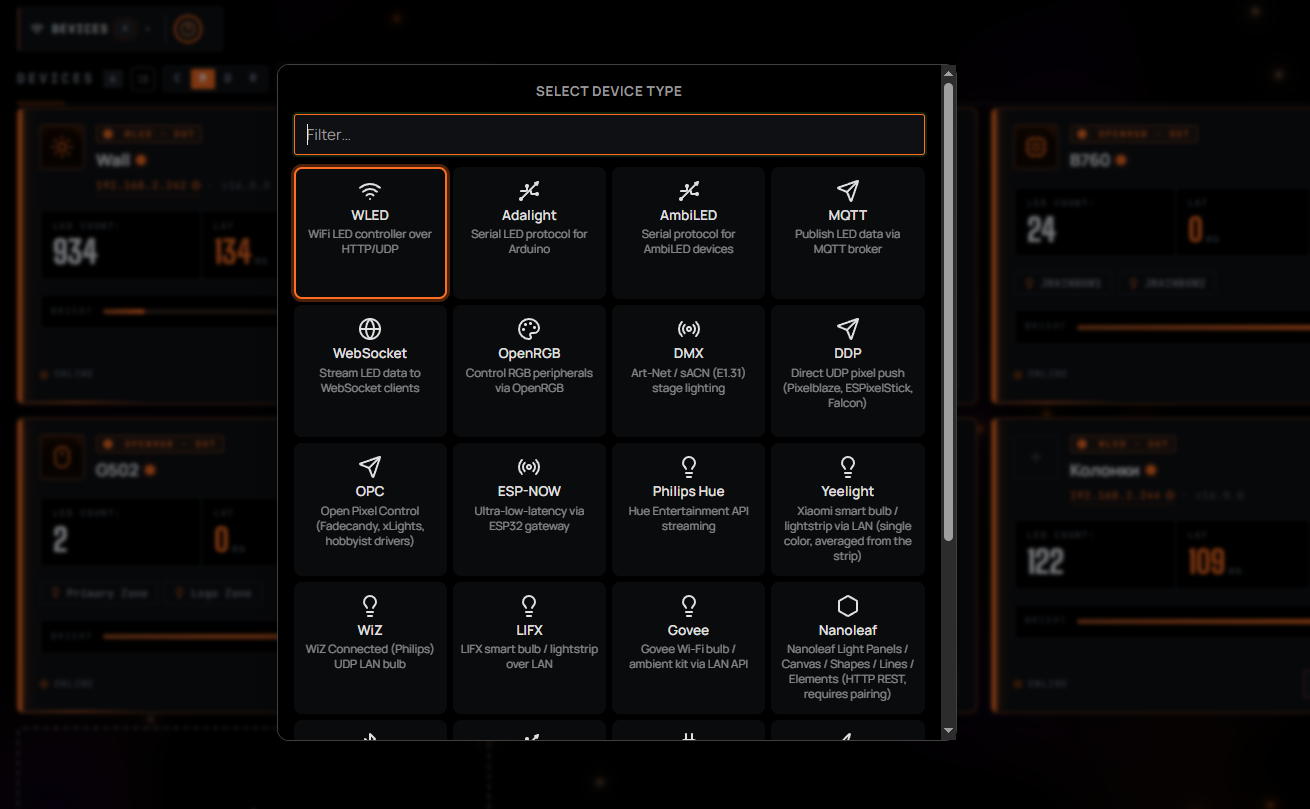Click the B760 device chip icon

[x=1037, y=148]
